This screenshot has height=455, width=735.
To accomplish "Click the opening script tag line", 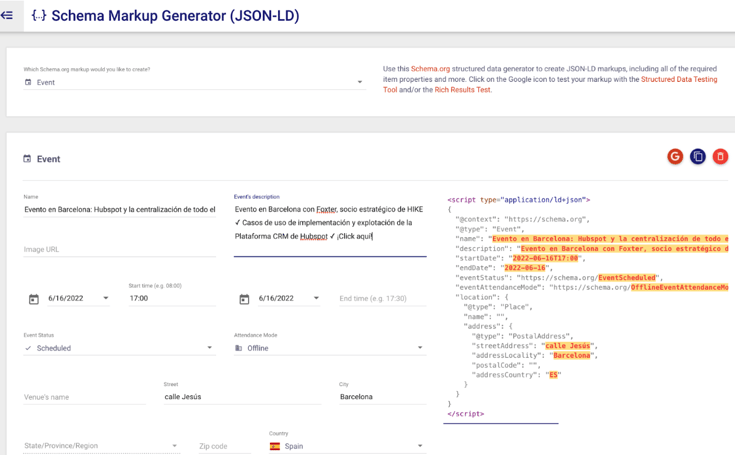I will [518, 200].
